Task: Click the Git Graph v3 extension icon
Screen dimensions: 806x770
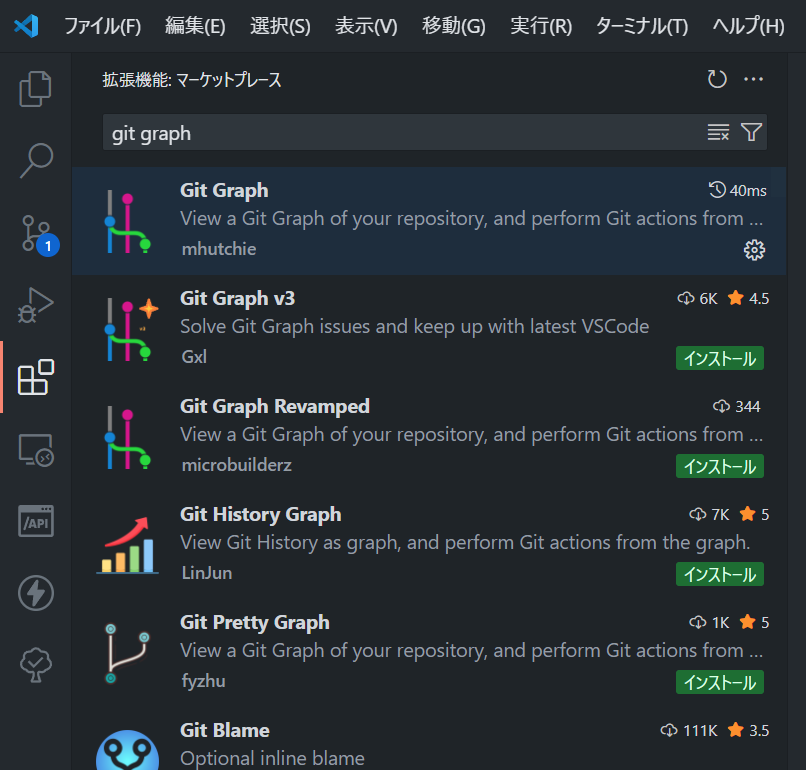Action: pos(131,330)
